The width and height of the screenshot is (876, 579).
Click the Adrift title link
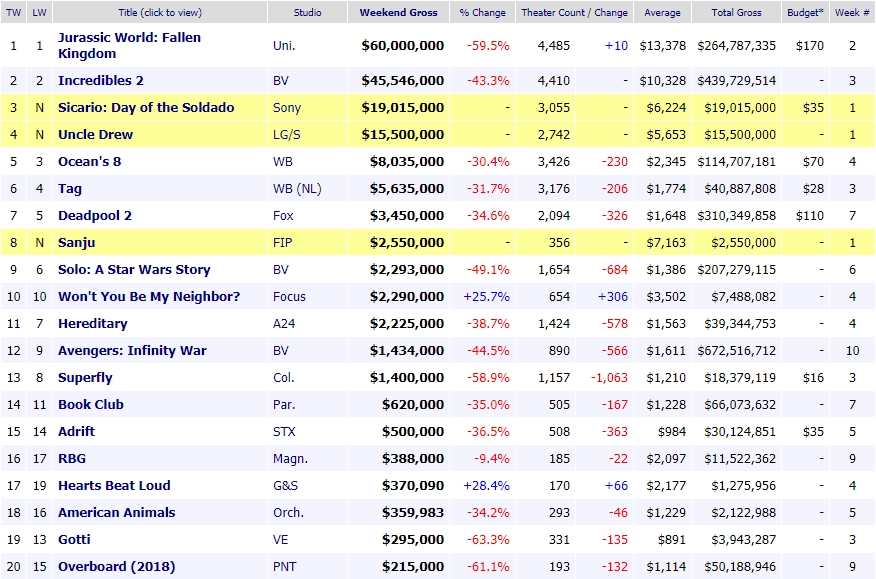pyautogui.click(x=77, y=431)
